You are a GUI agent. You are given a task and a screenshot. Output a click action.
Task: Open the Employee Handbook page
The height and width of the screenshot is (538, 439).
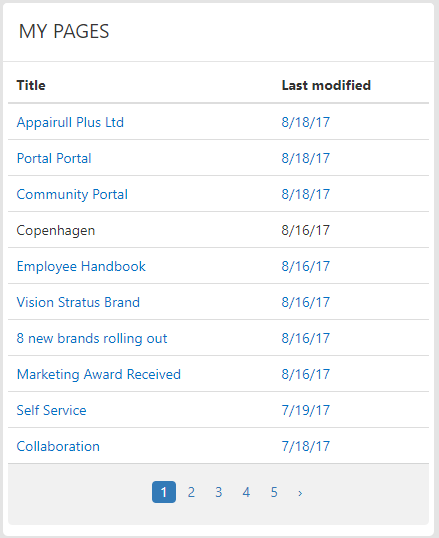pyautogui.click(x=81, y=267)
